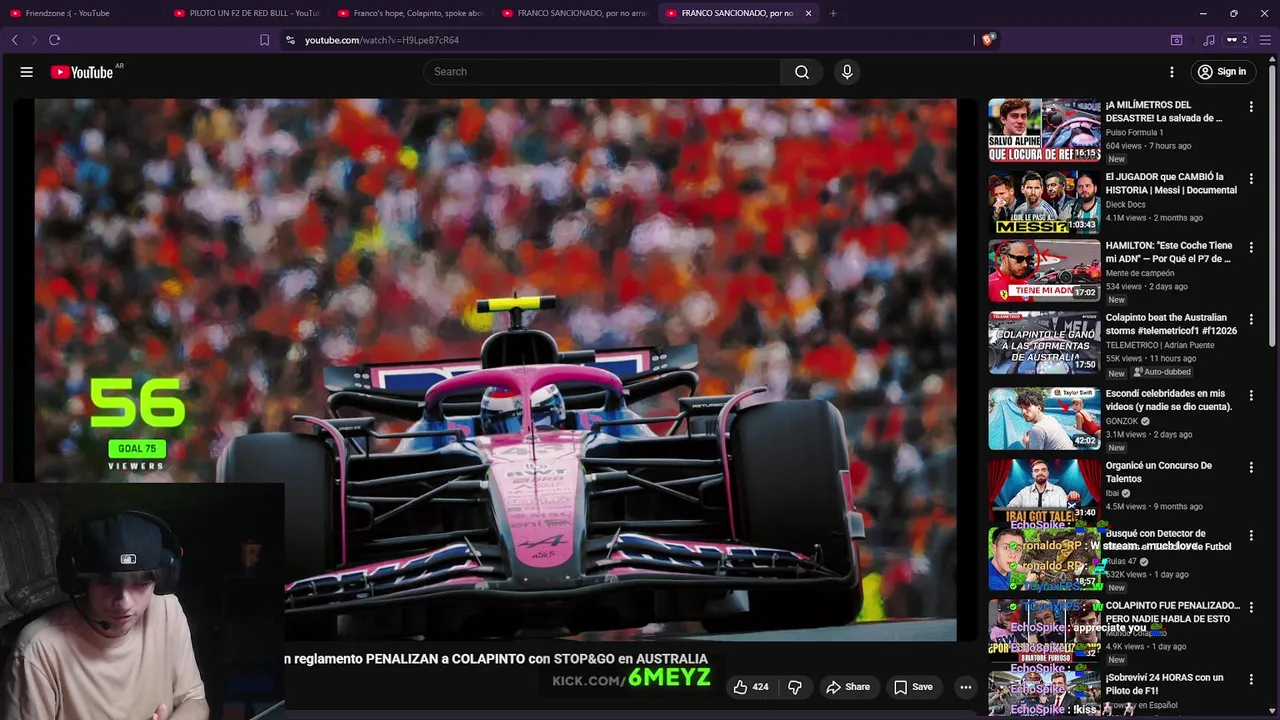
Task: Open a new browser tab
Action: coord(833,13)
